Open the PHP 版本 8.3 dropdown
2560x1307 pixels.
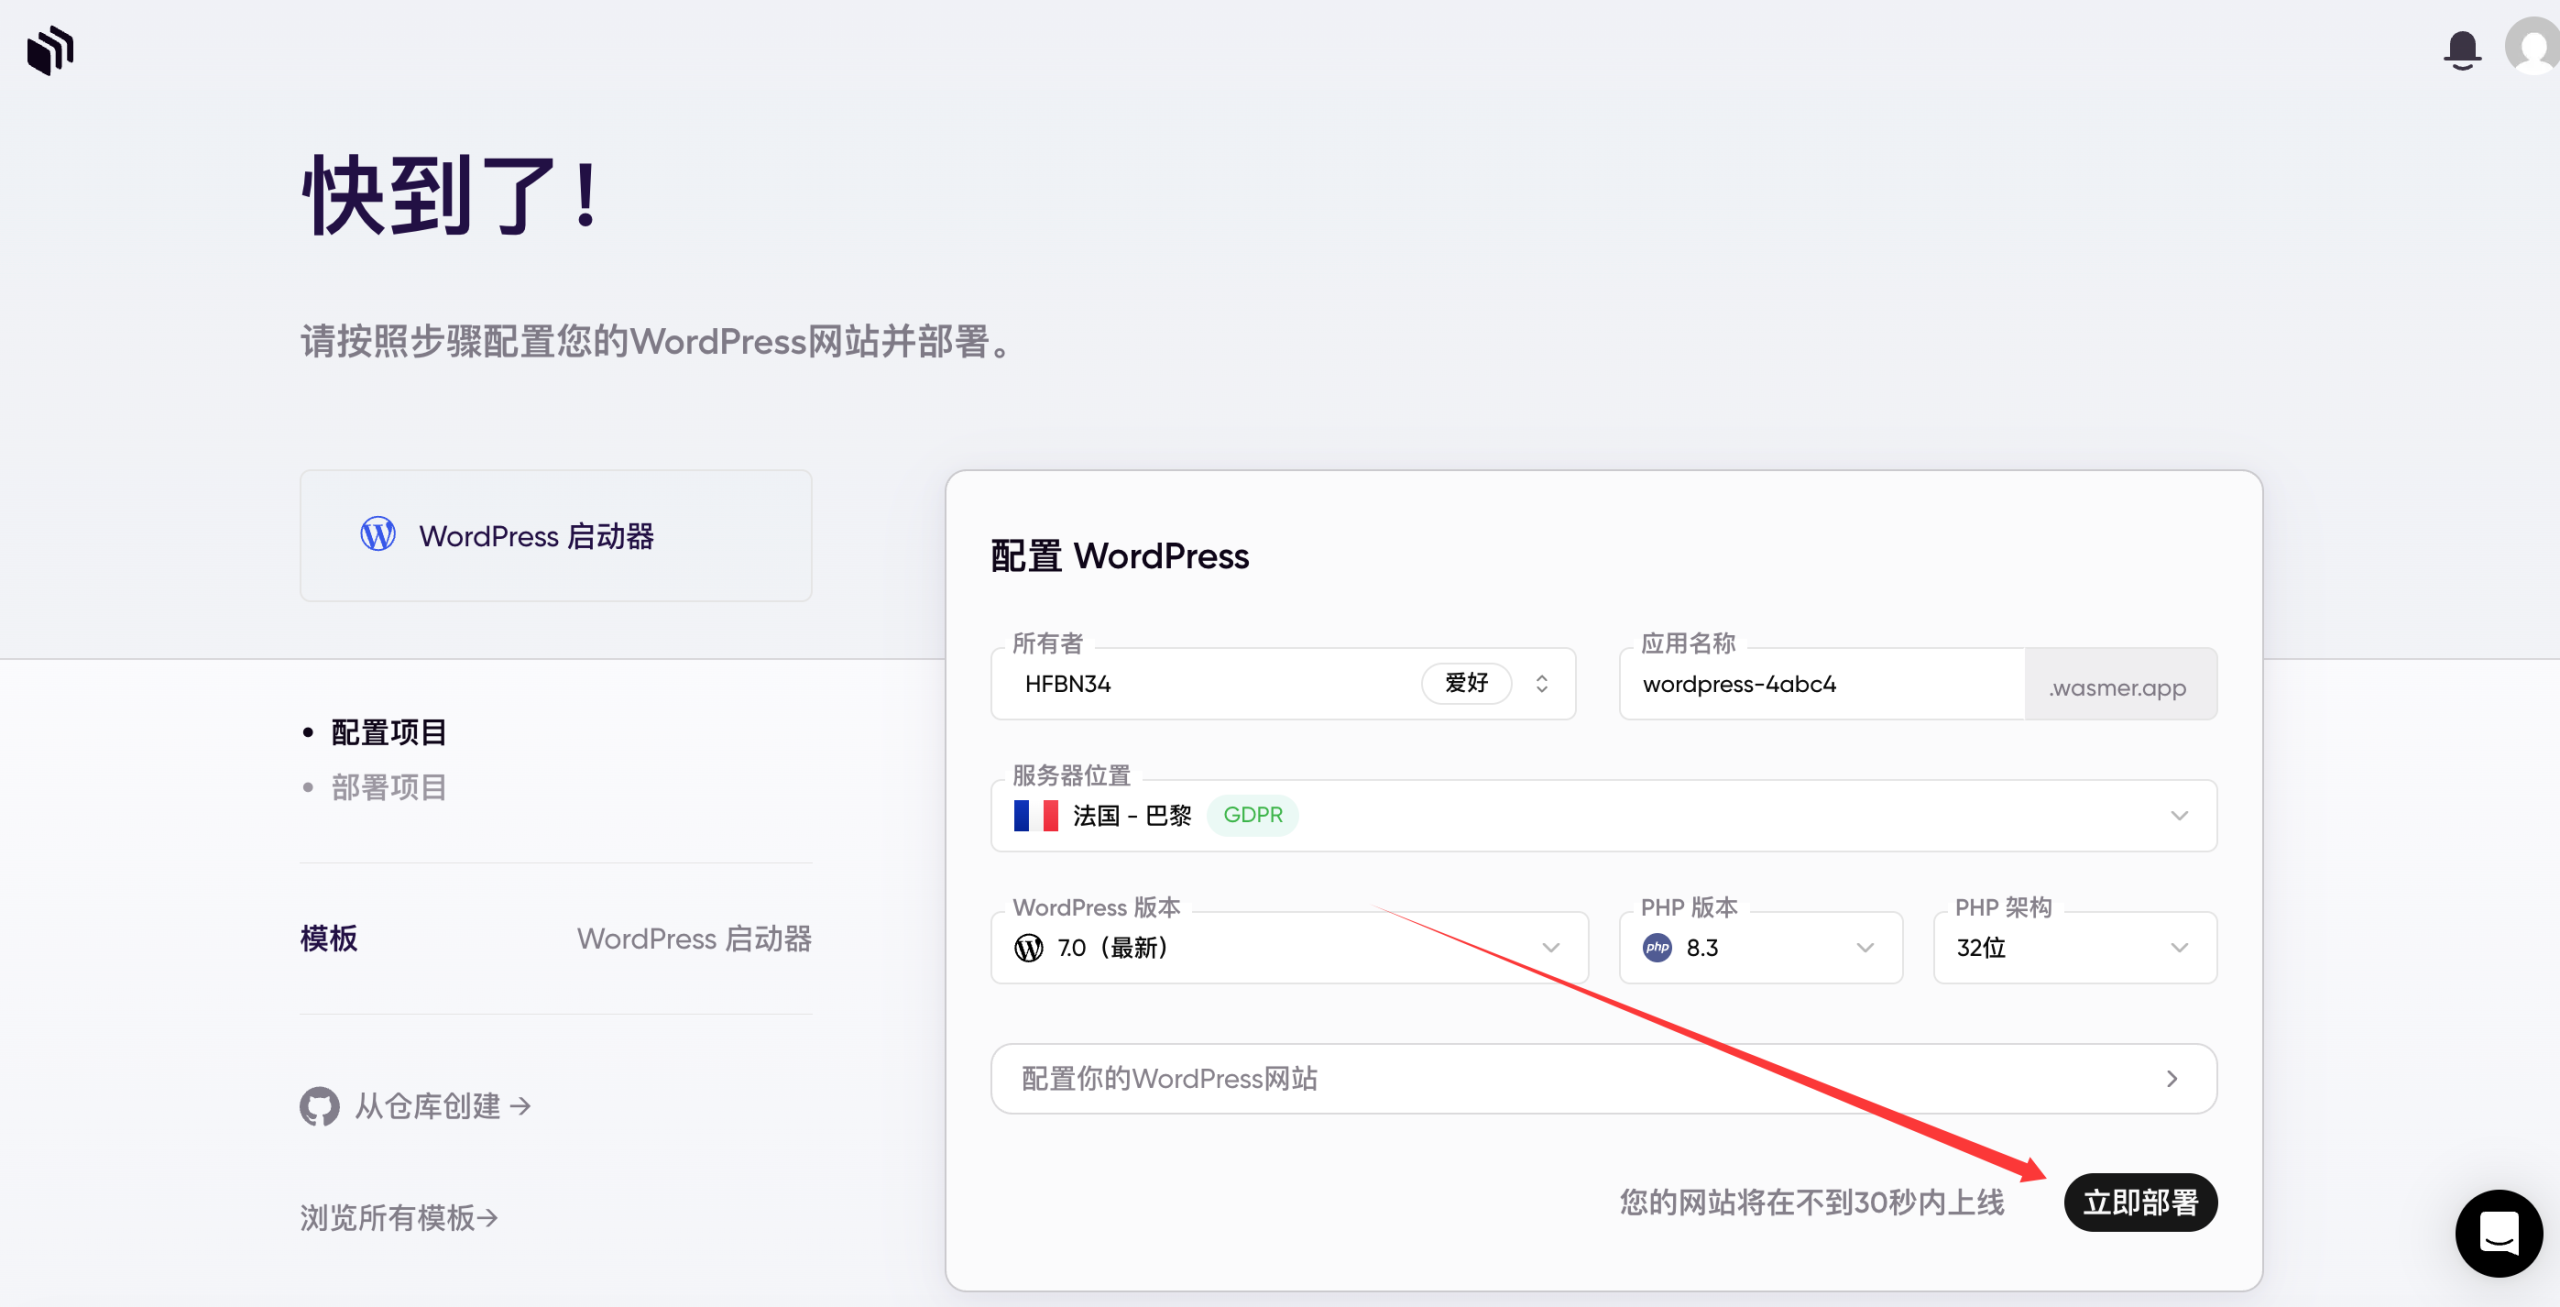point(1761,948)
